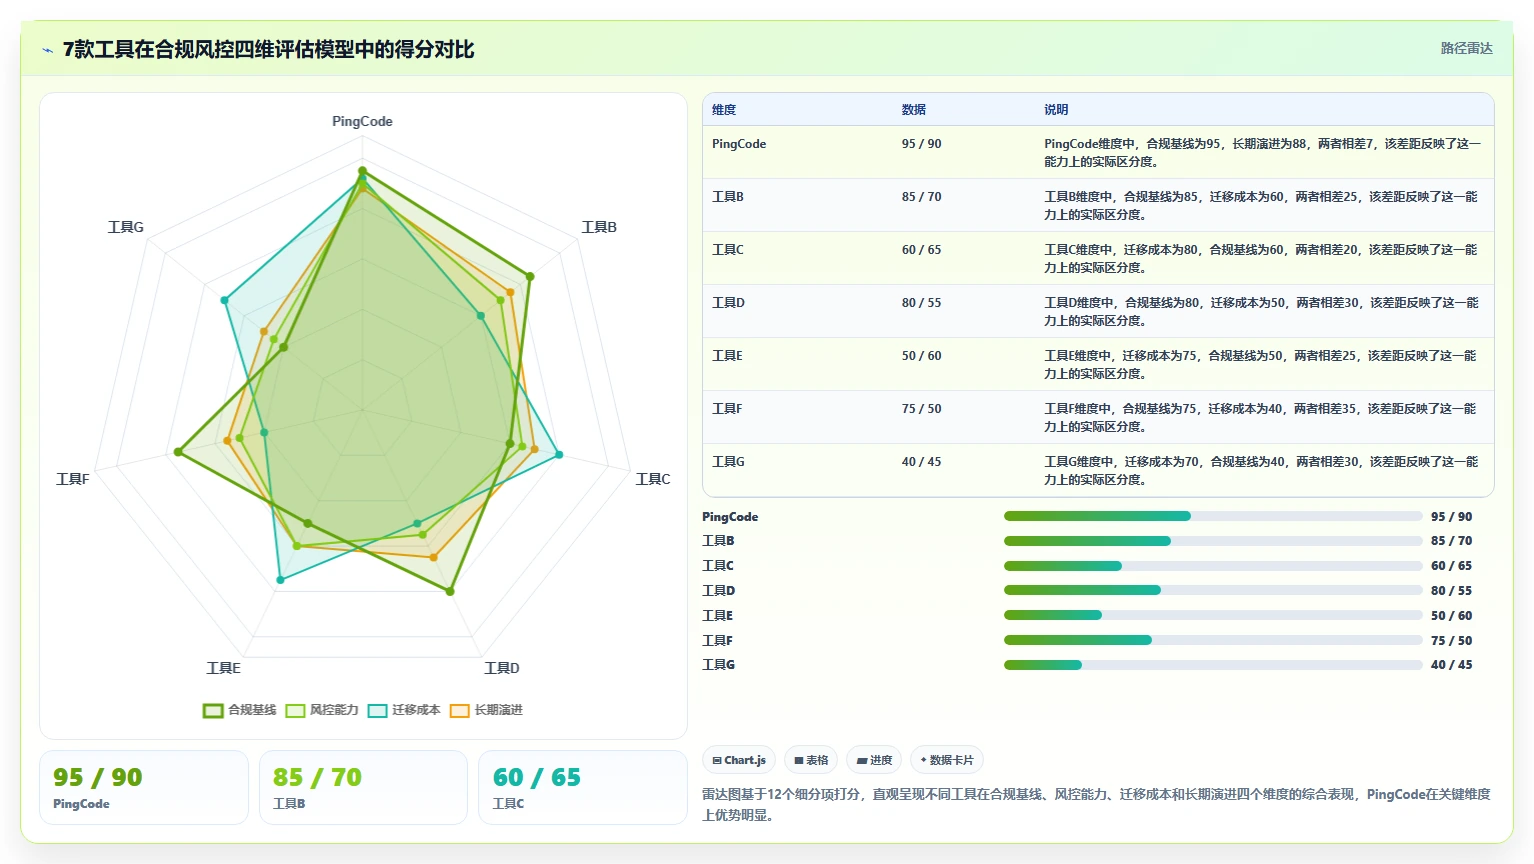The height and width of the screenshot is (864, 1534).
Task: Click the 合规基线 data point on 工具D axis
Action: (x=450, y=591)
